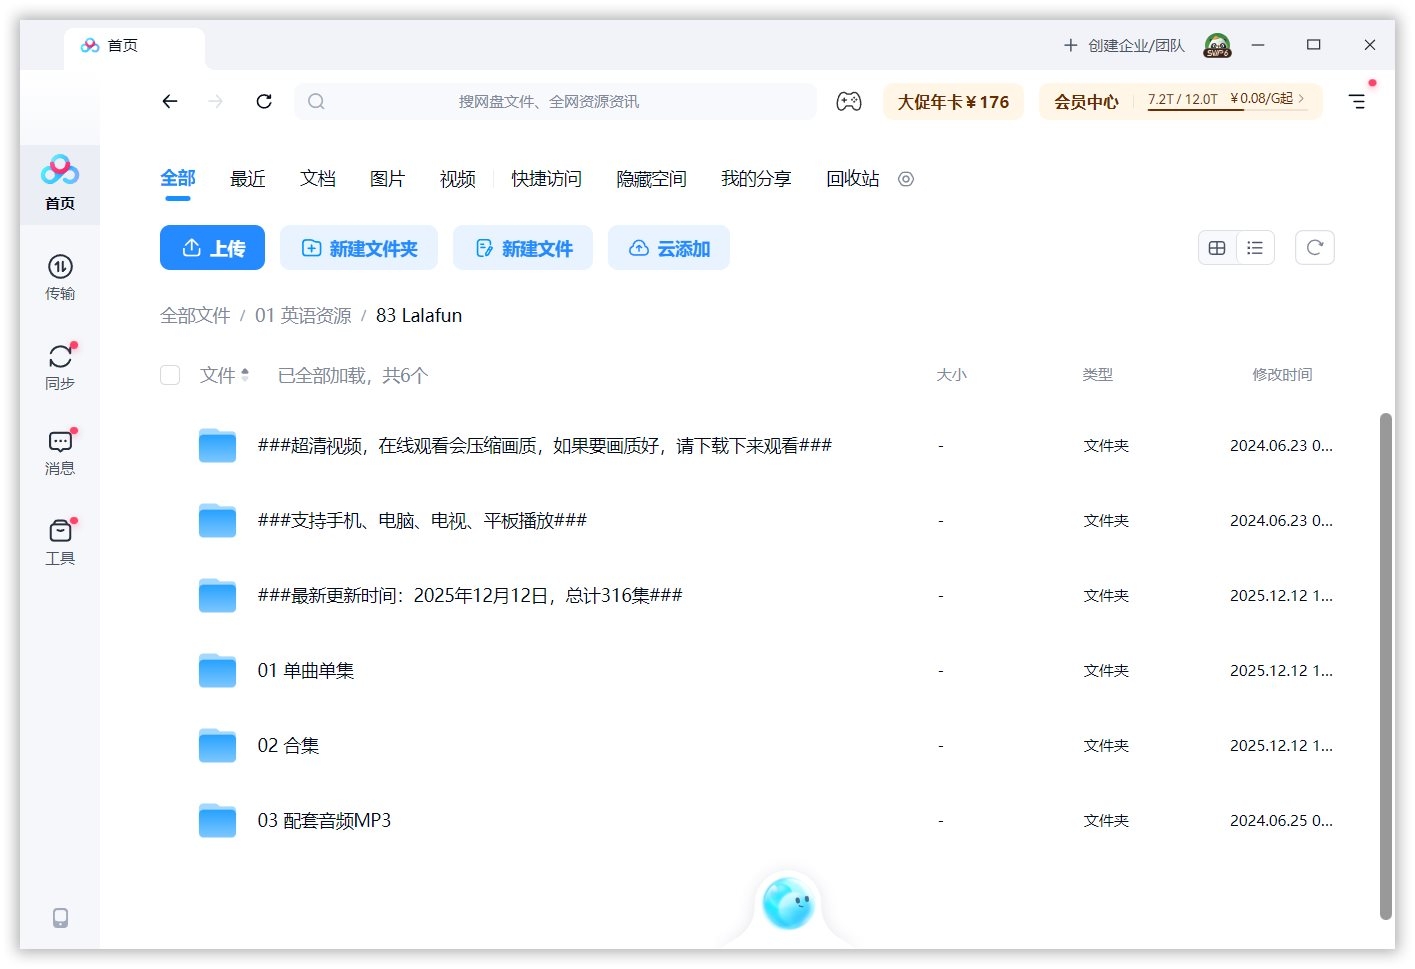Tick the select-all files checkbox
The width and height of the screenshot is (1415, 969).
(170, 375)
